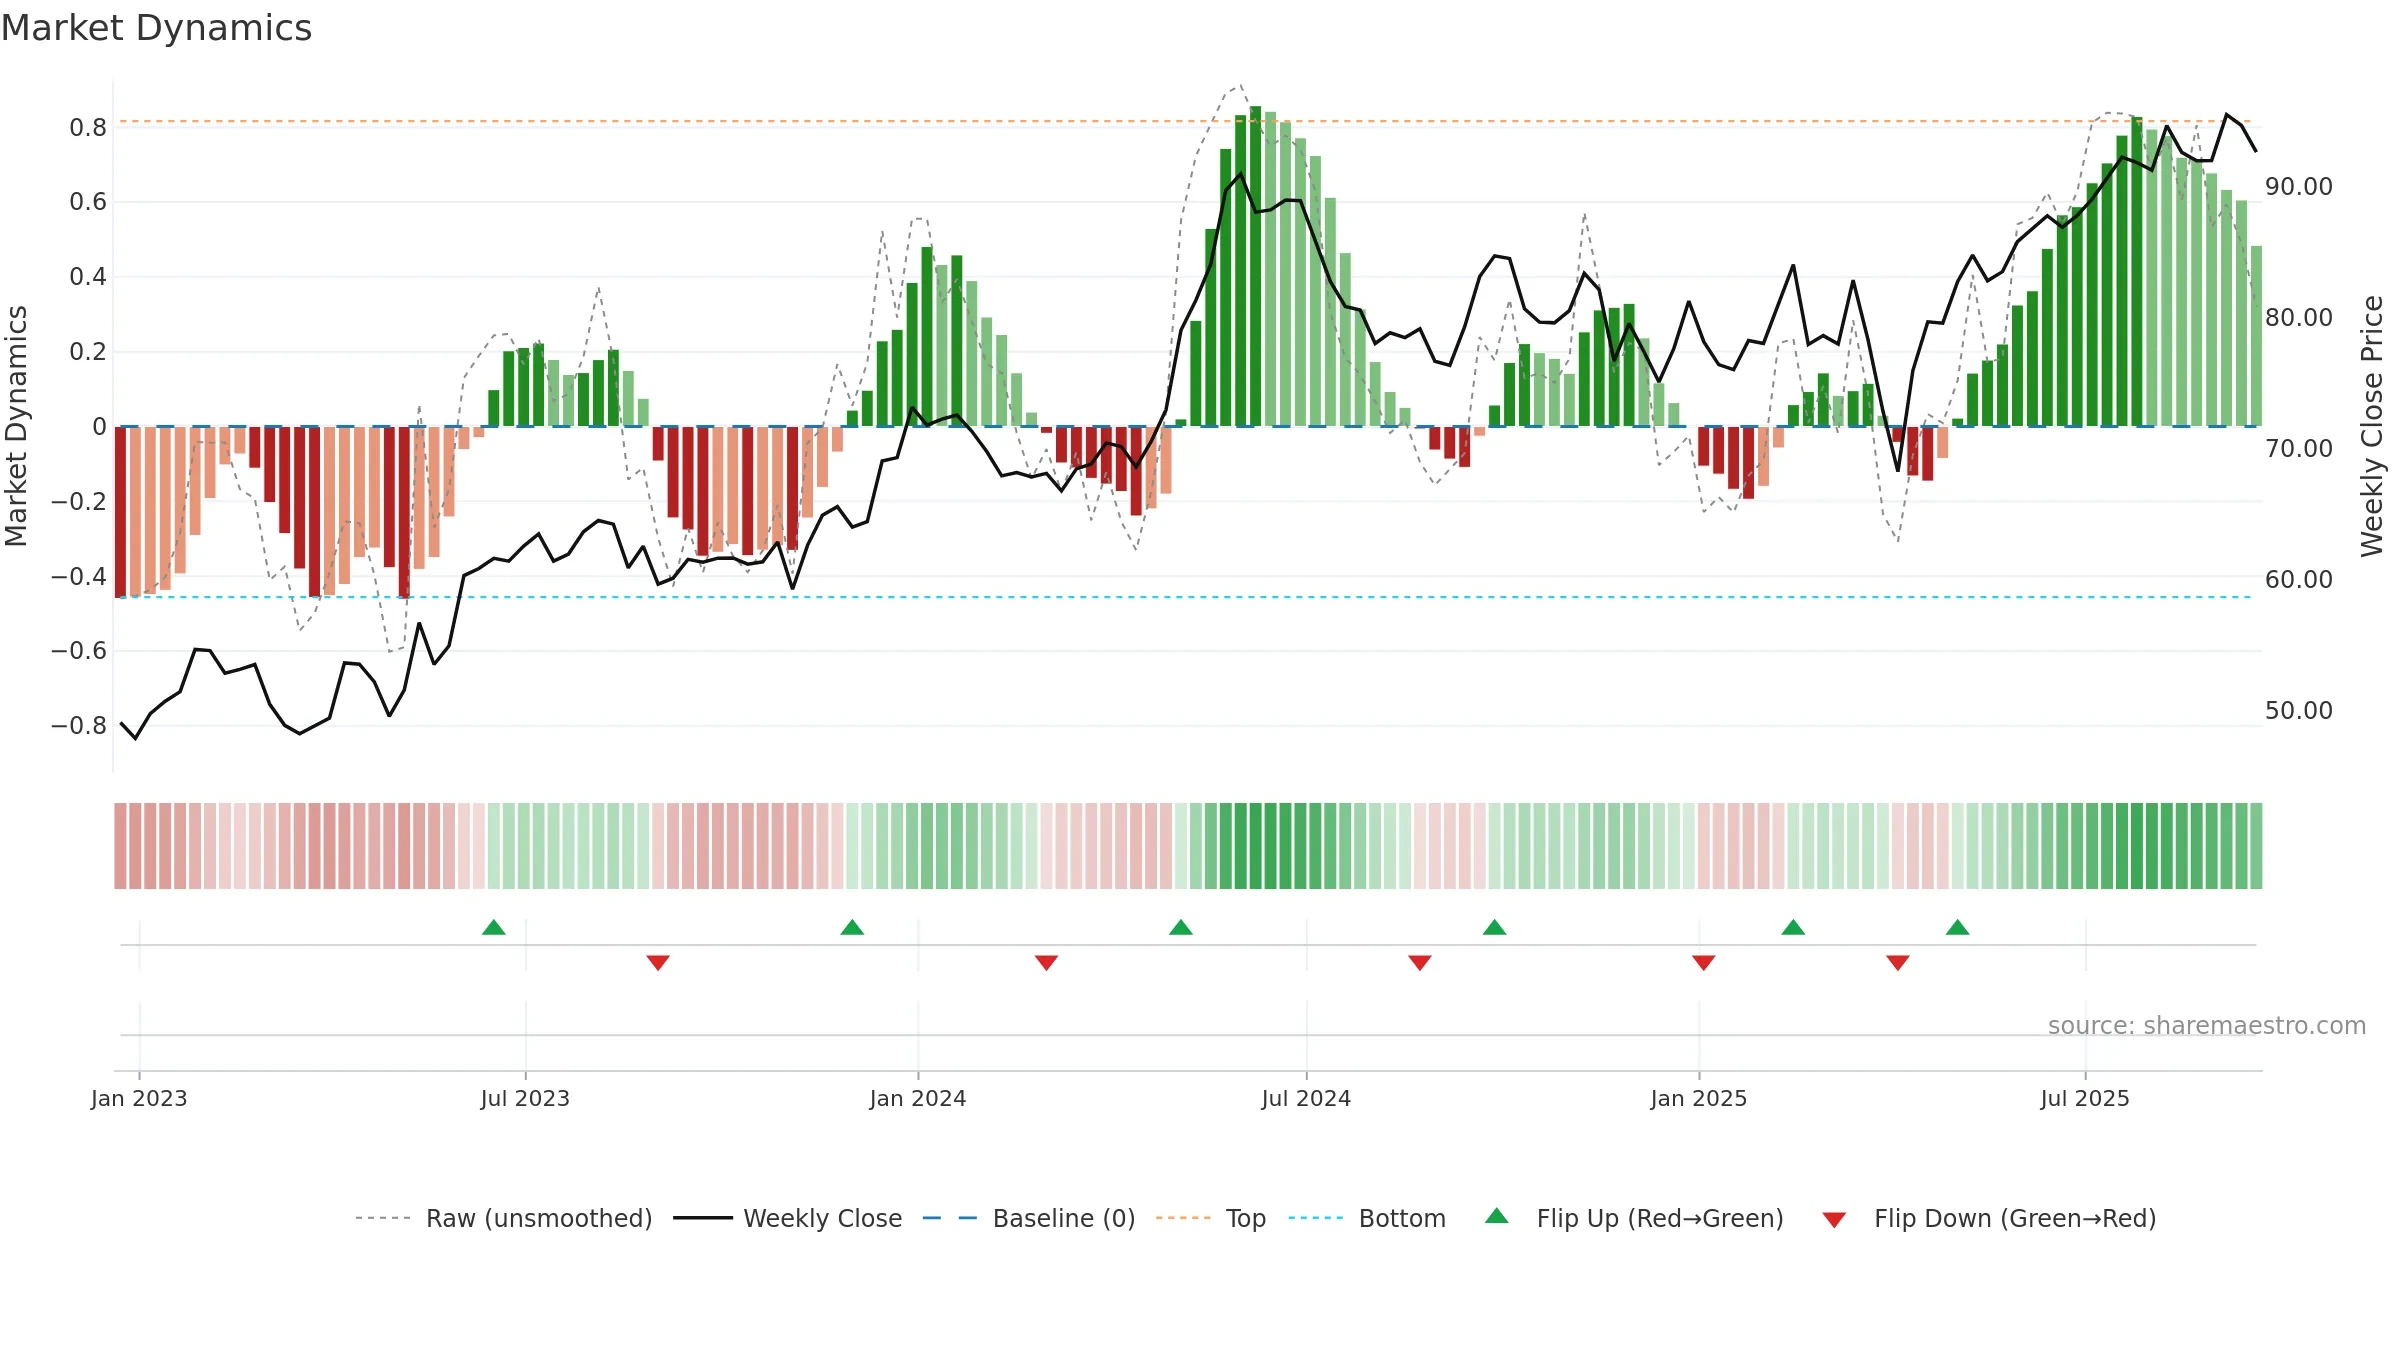
Task: Click 'Flip Up (Red→Green)' legend label
Action: tap(1660, 1218)
